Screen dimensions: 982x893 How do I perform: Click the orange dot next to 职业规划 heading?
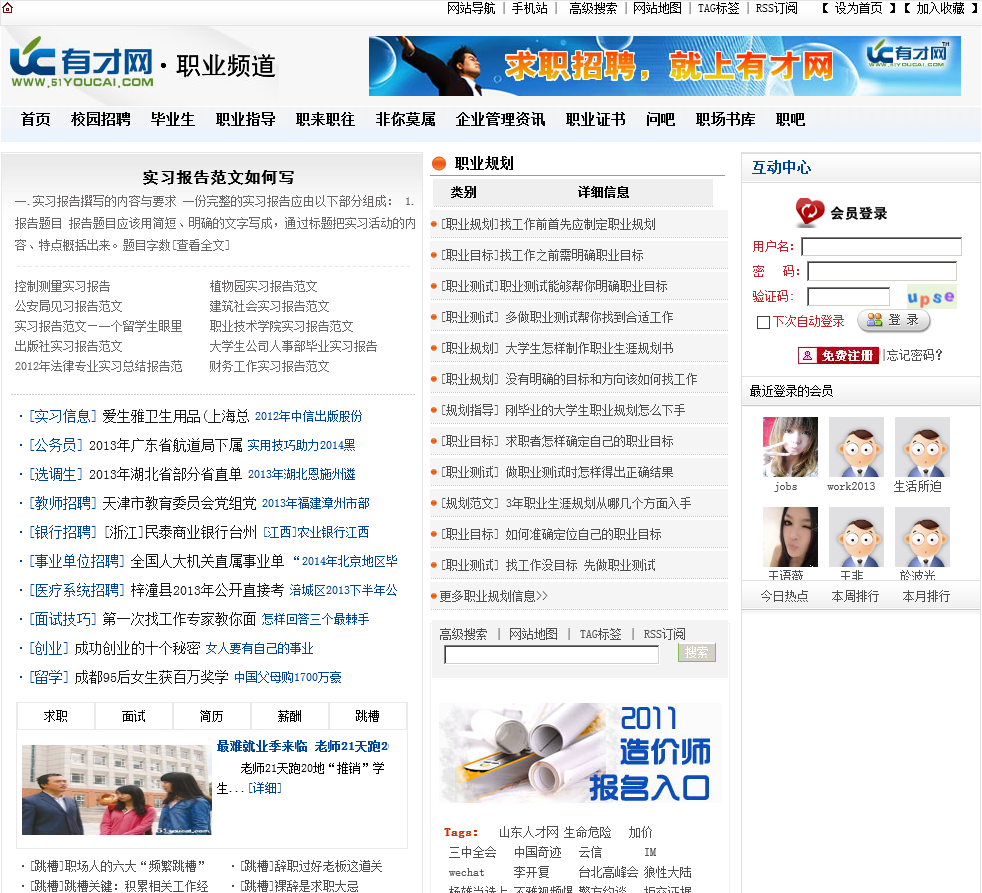pos(438,163)
